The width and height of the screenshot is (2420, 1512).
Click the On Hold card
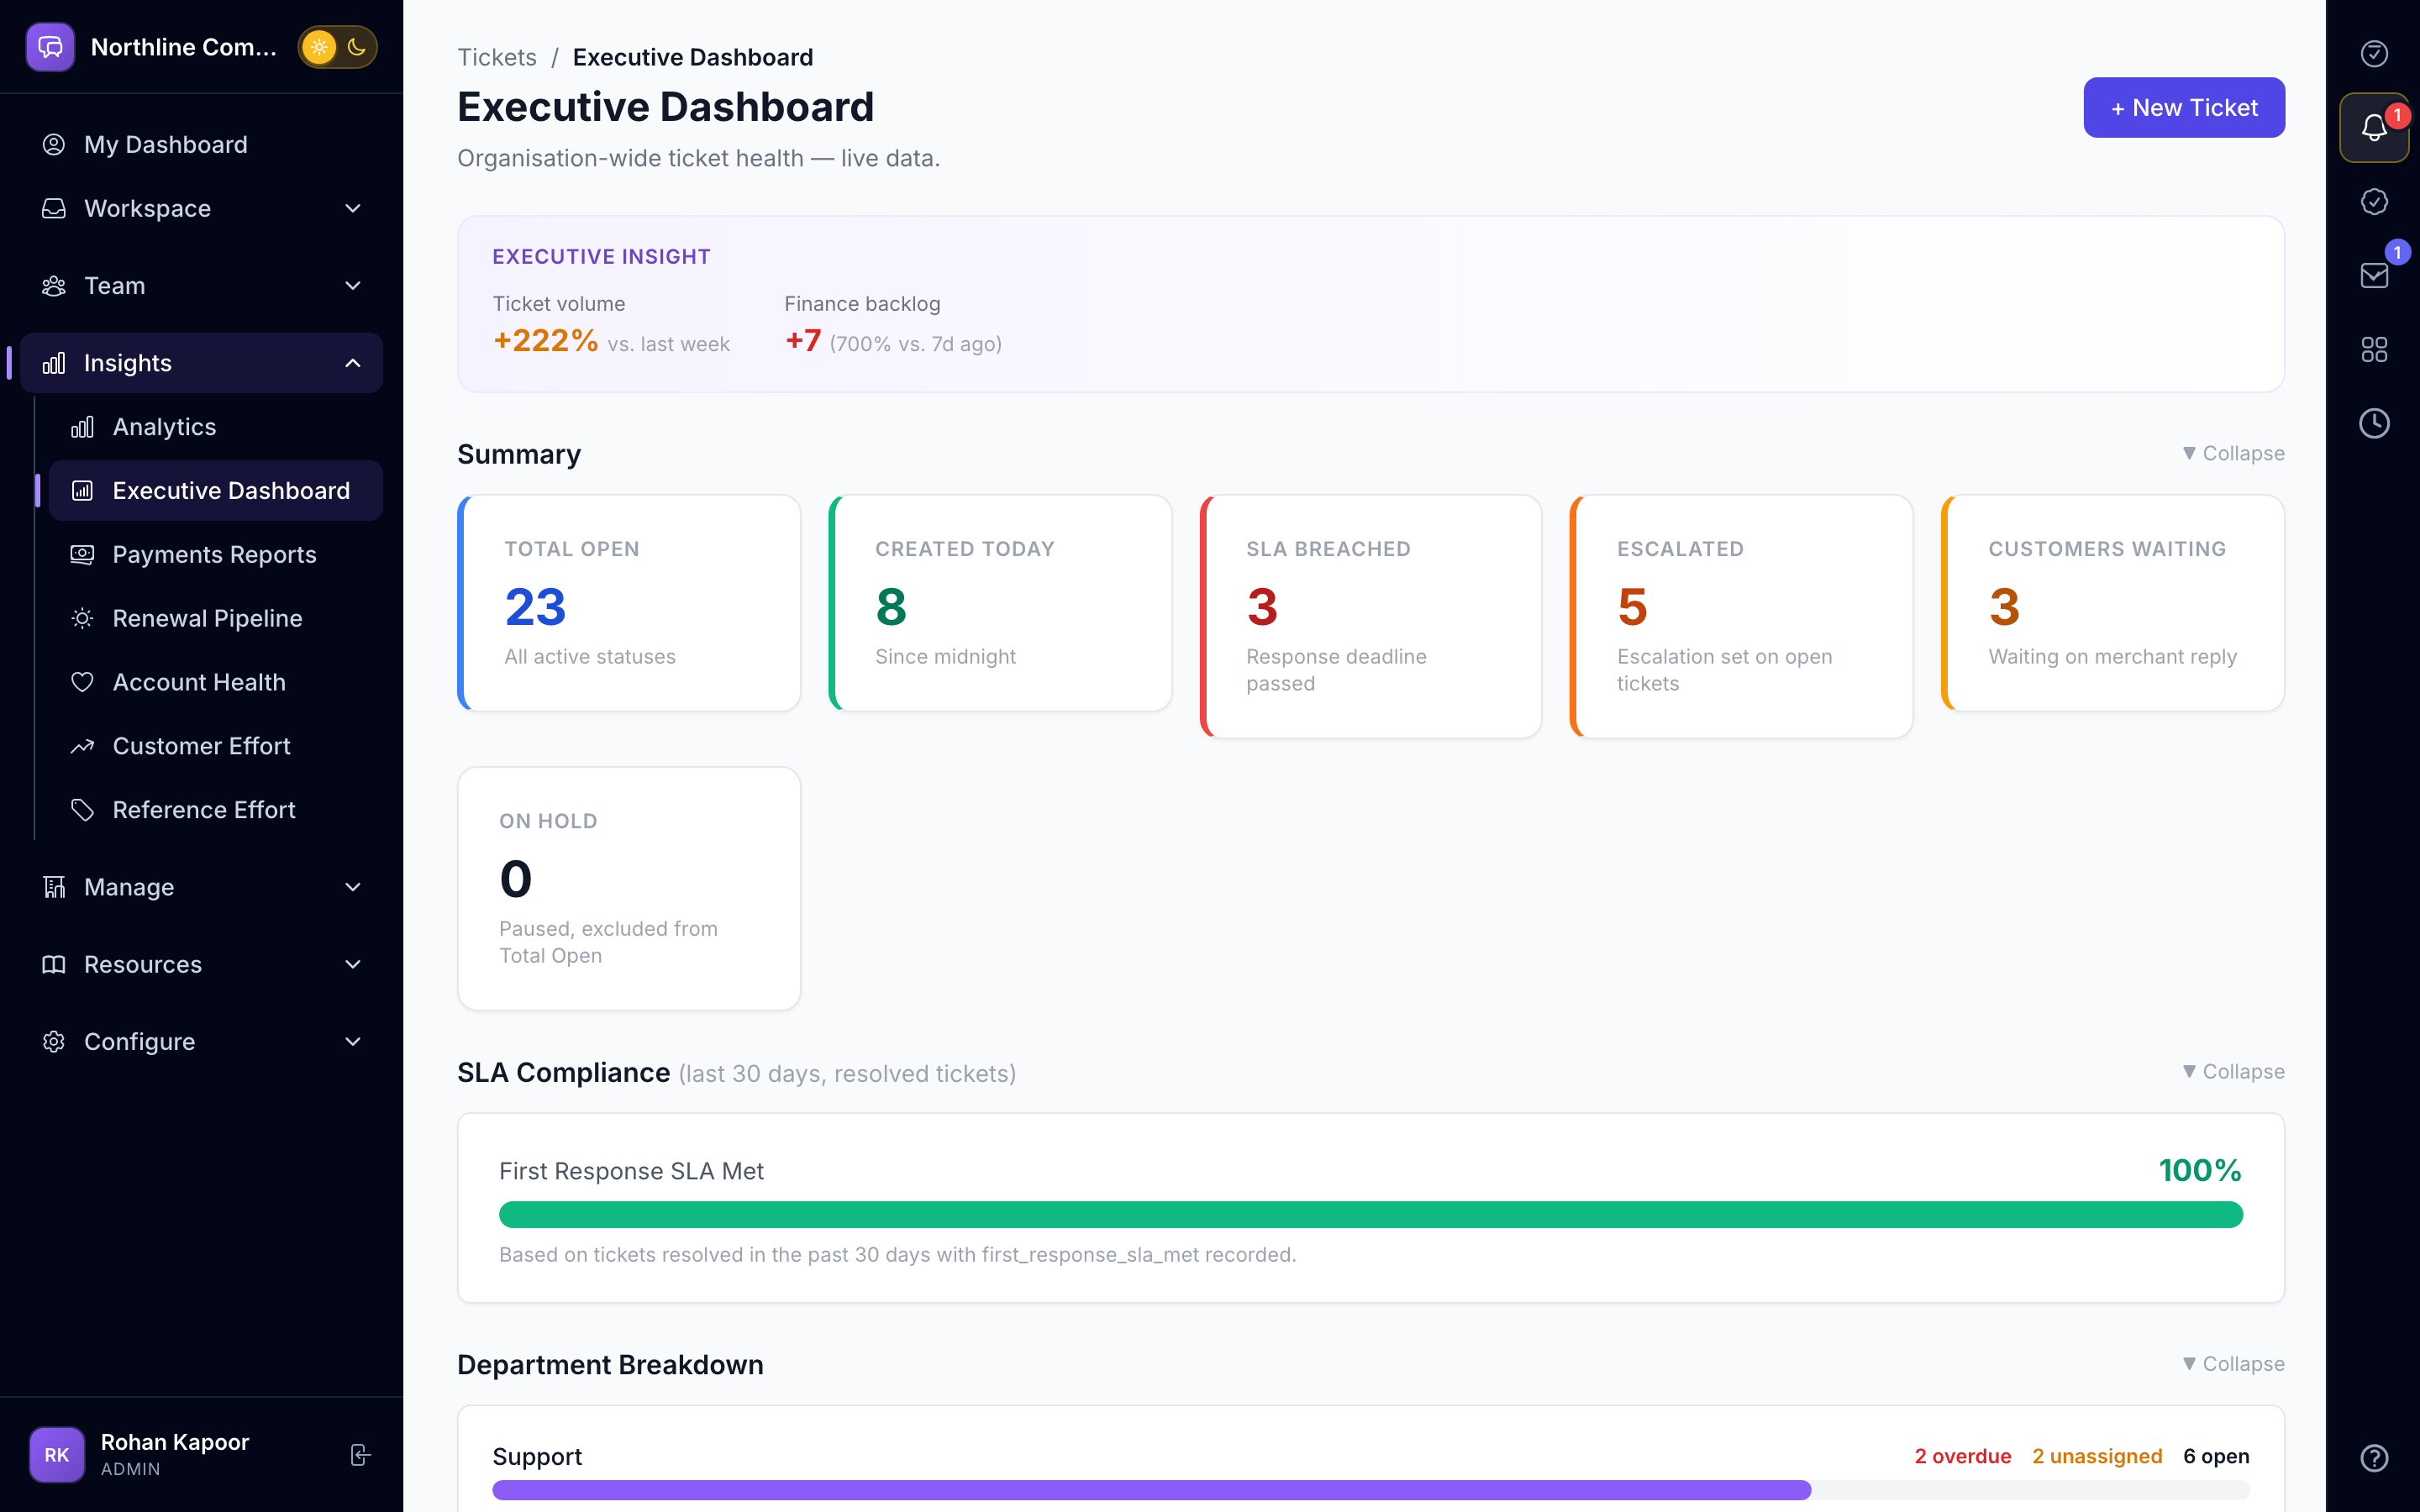[x=629, y=889]
